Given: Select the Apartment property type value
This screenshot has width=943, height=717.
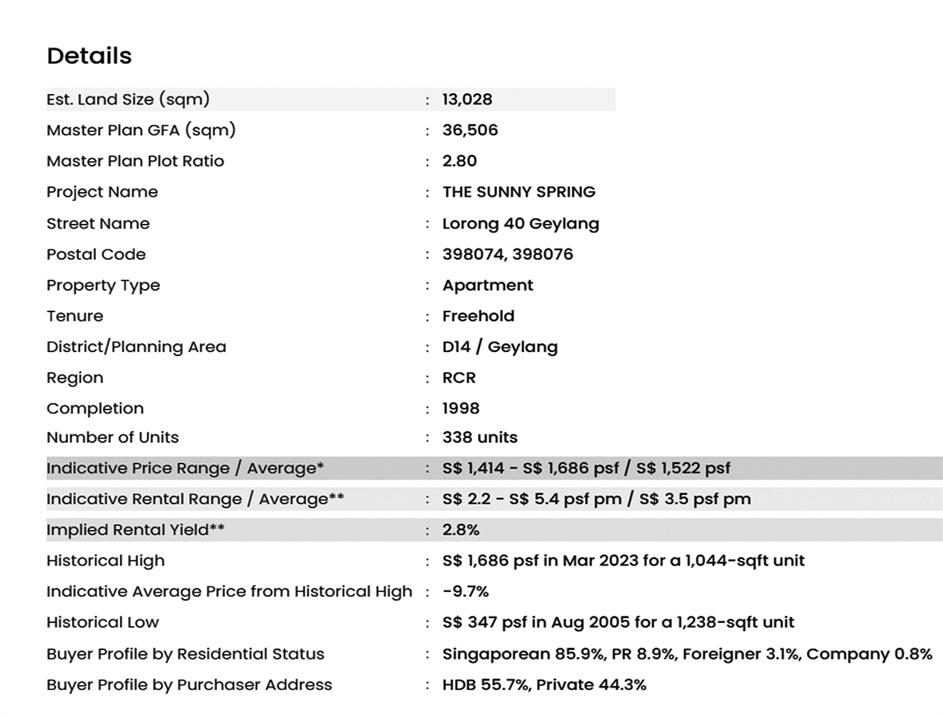Looking at the screenshot, I should pyautogui.click(x=487, y=285).
